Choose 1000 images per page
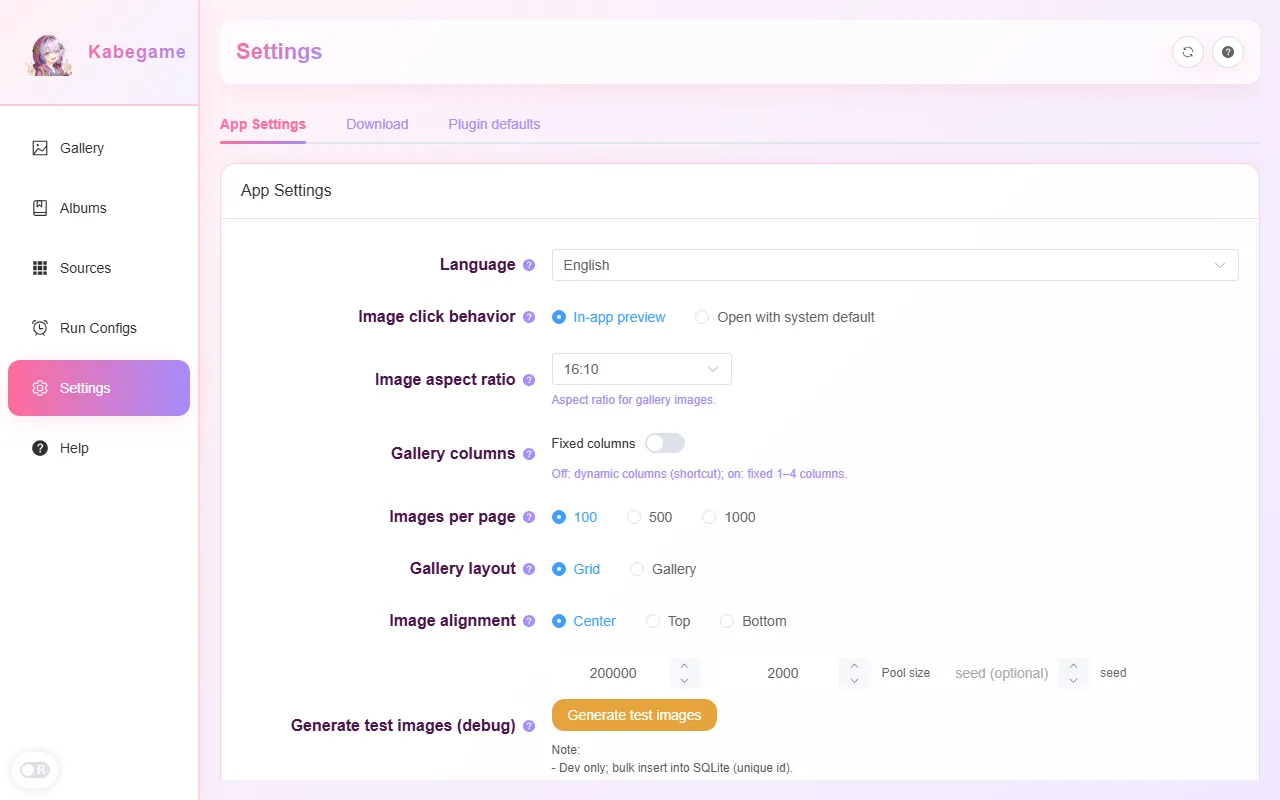 (729, 517)
